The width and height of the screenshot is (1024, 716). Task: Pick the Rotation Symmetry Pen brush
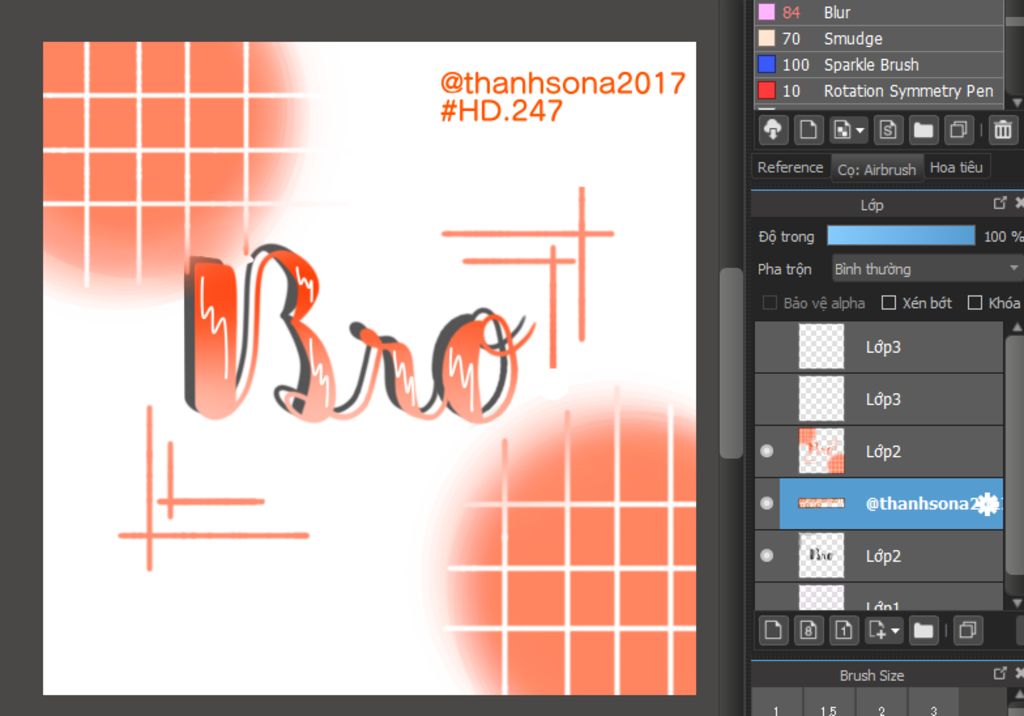[879, 91]
